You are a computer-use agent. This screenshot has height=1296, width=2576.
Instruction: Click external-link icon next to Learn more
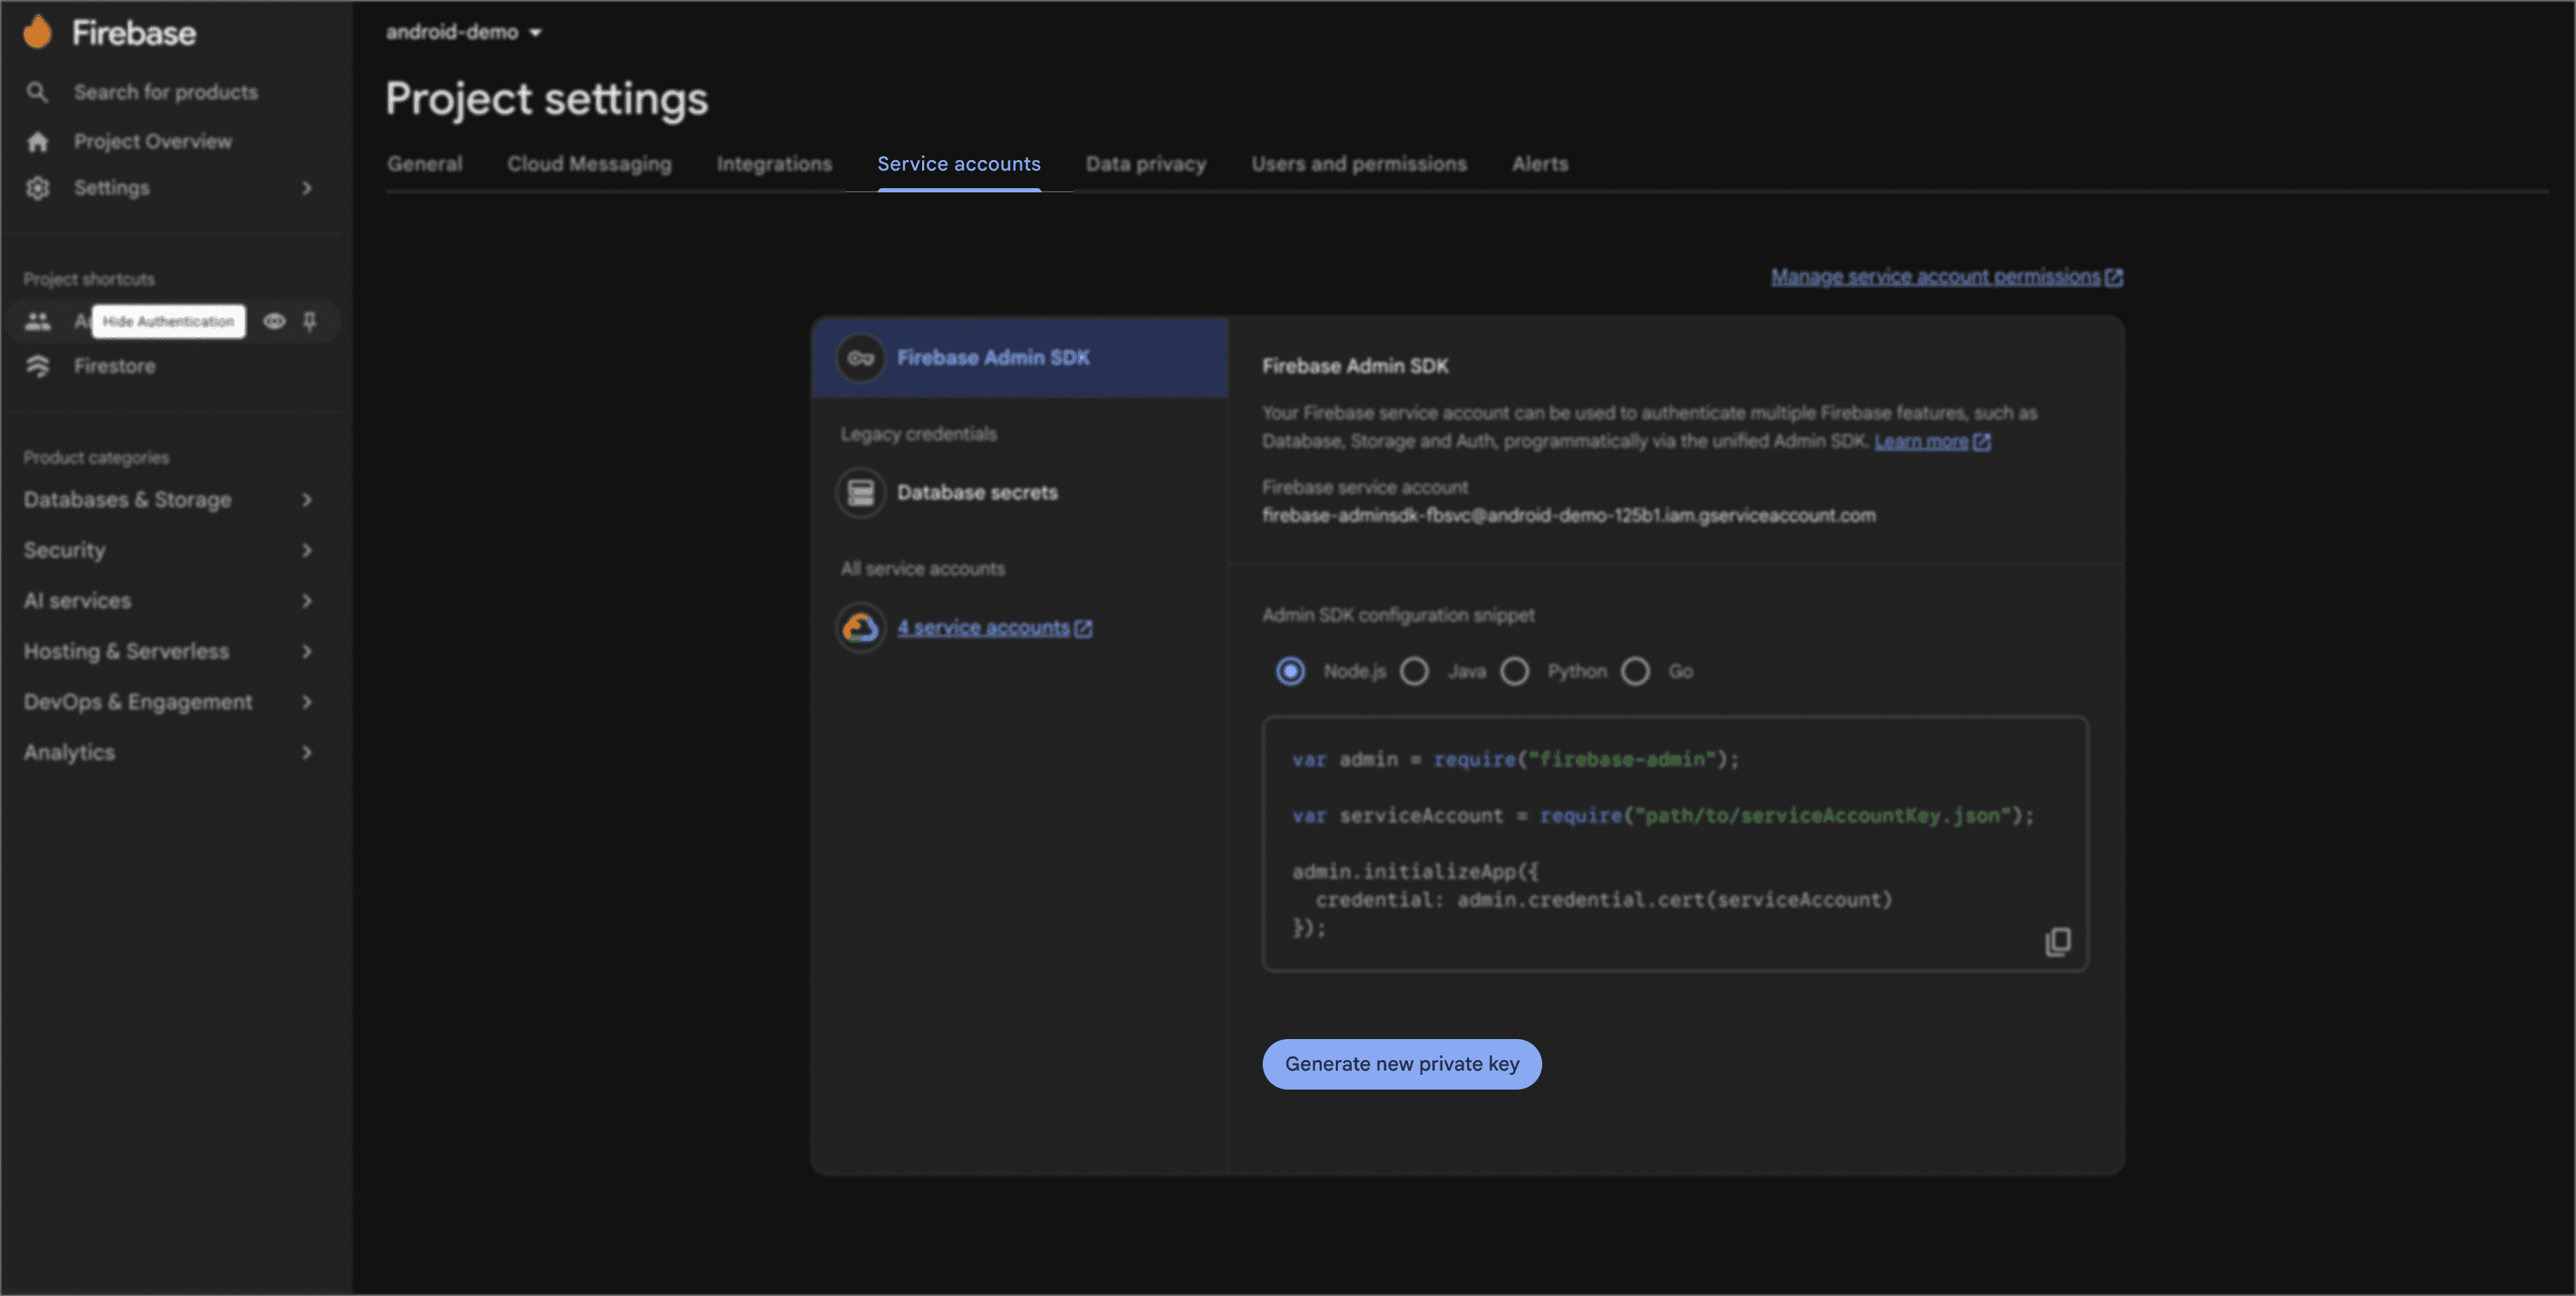click(1981, 441)
